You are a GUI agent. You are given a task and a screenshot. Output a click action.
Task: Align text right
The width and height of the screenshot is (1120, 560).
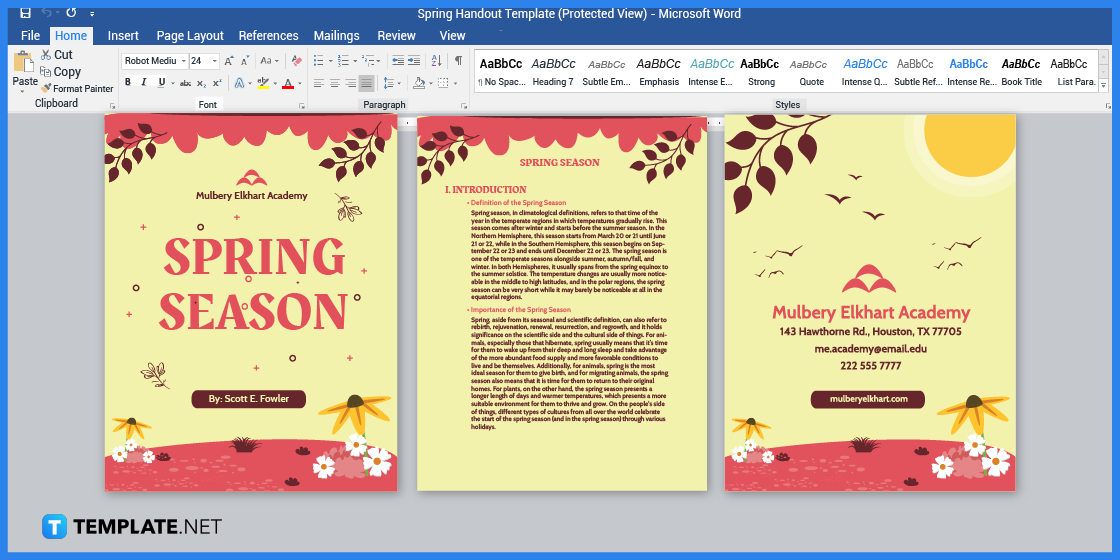(x=350, y=84)
